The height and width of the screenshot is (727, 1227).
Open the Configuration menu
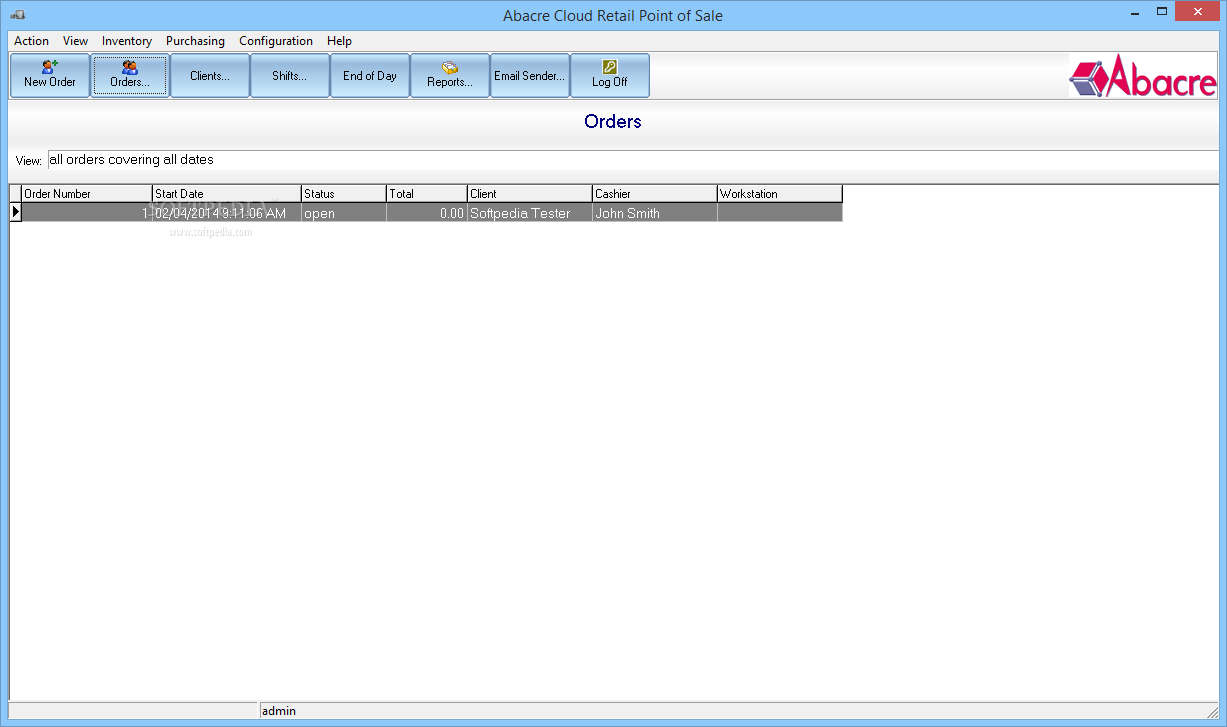tap(276, 41)
